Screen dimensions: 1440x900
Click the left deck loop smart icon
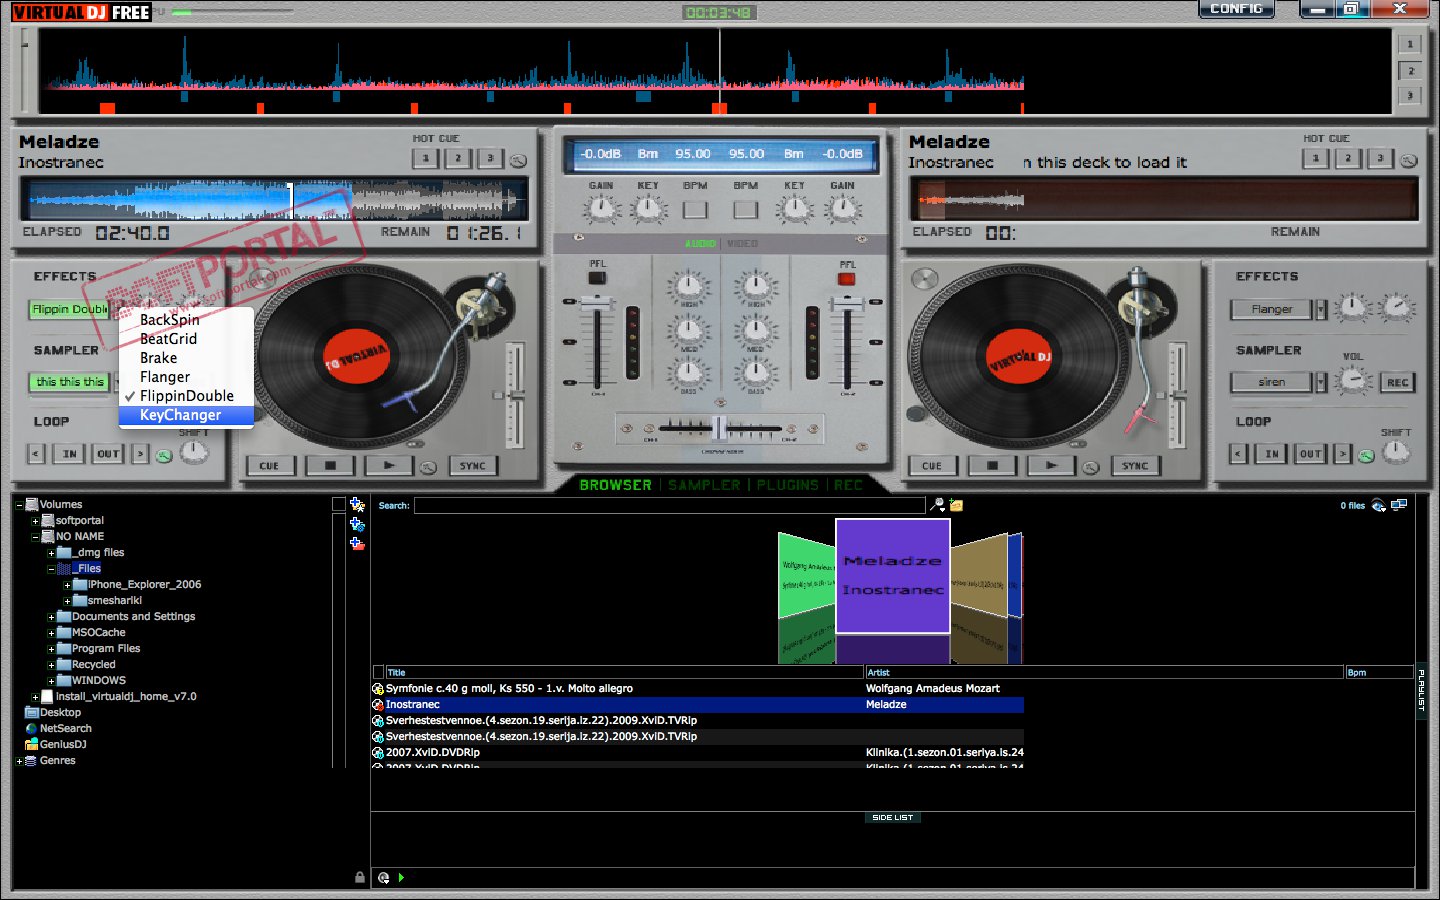point(164,455)
